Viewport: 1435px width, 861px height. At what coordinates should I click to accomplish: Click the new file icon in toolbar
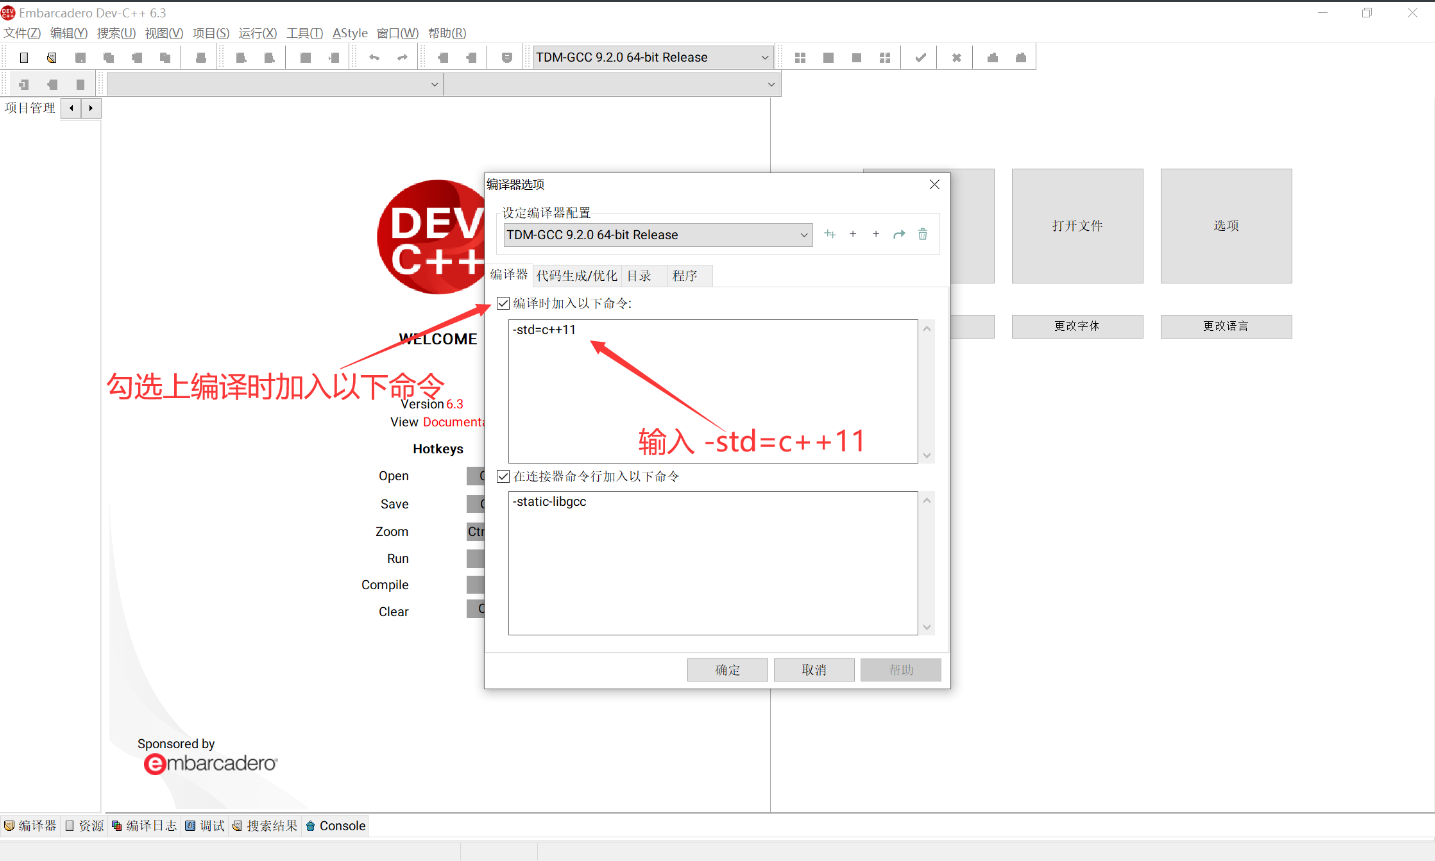pos(24,58)
